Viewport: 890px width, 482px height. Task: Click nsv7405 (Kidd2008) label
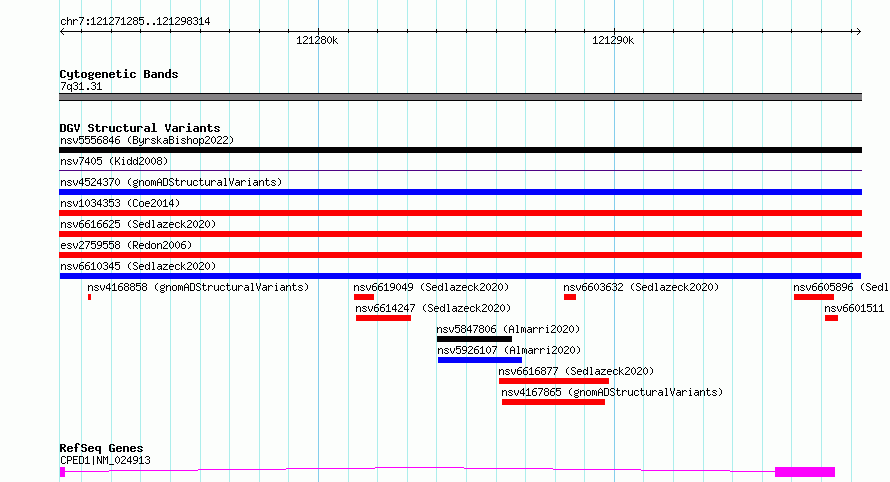[x=114, y=161]
